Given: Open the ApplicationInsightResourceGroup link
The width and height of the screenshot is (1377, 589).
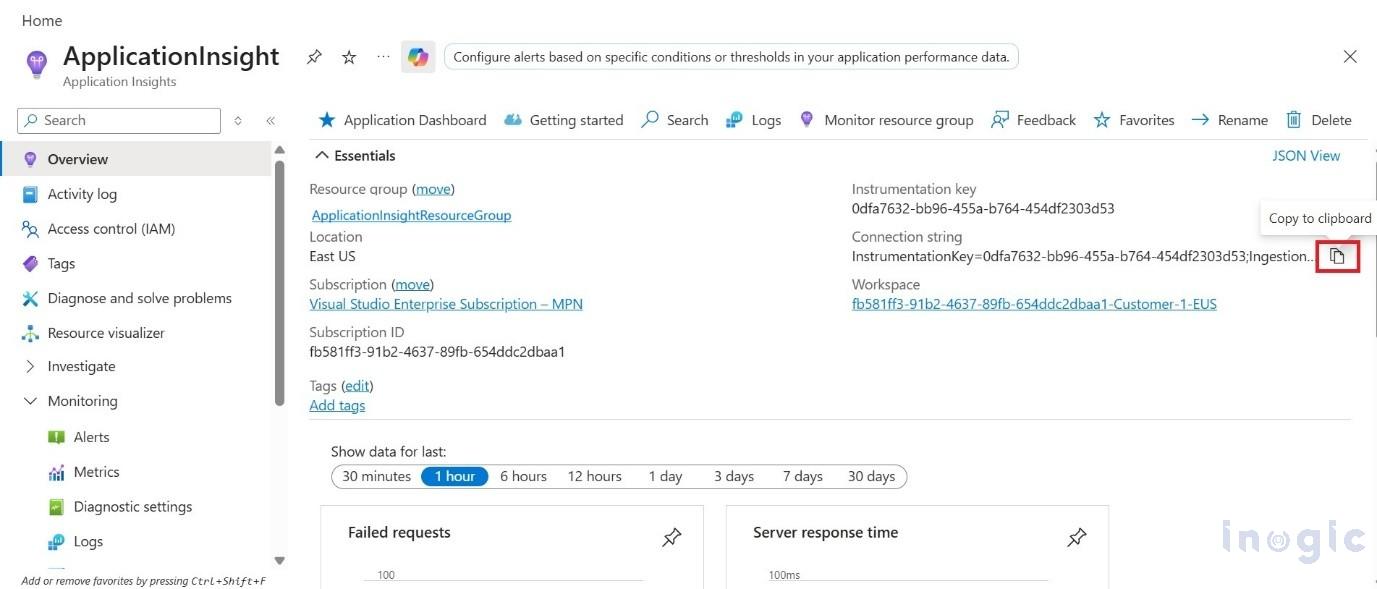Looking at the screenshot, I should tap(411, 215).
